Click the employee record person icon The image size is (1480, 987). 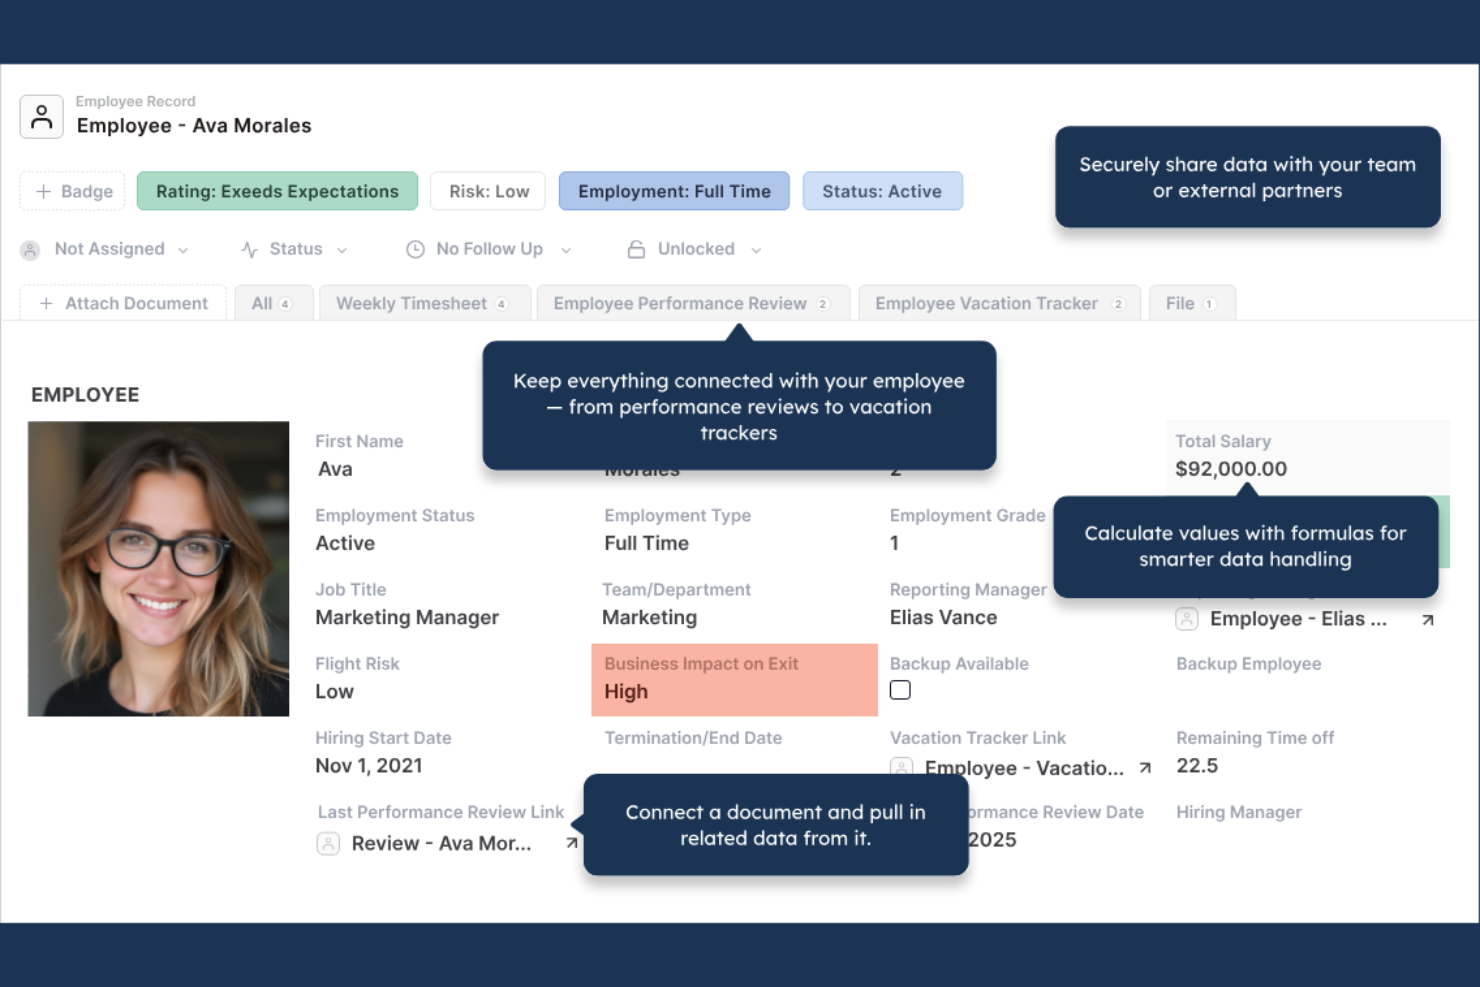(41, 117)
